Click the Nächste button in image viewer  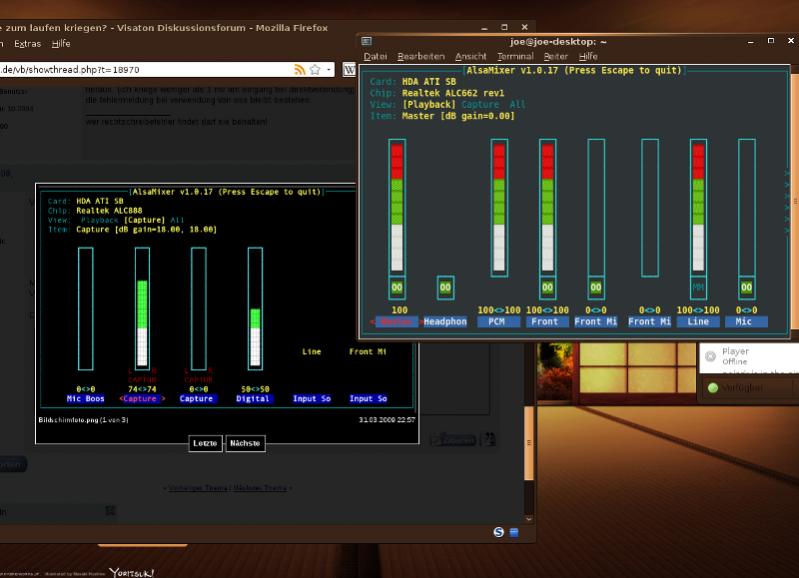pyautogui.click(x=245, y=443)
